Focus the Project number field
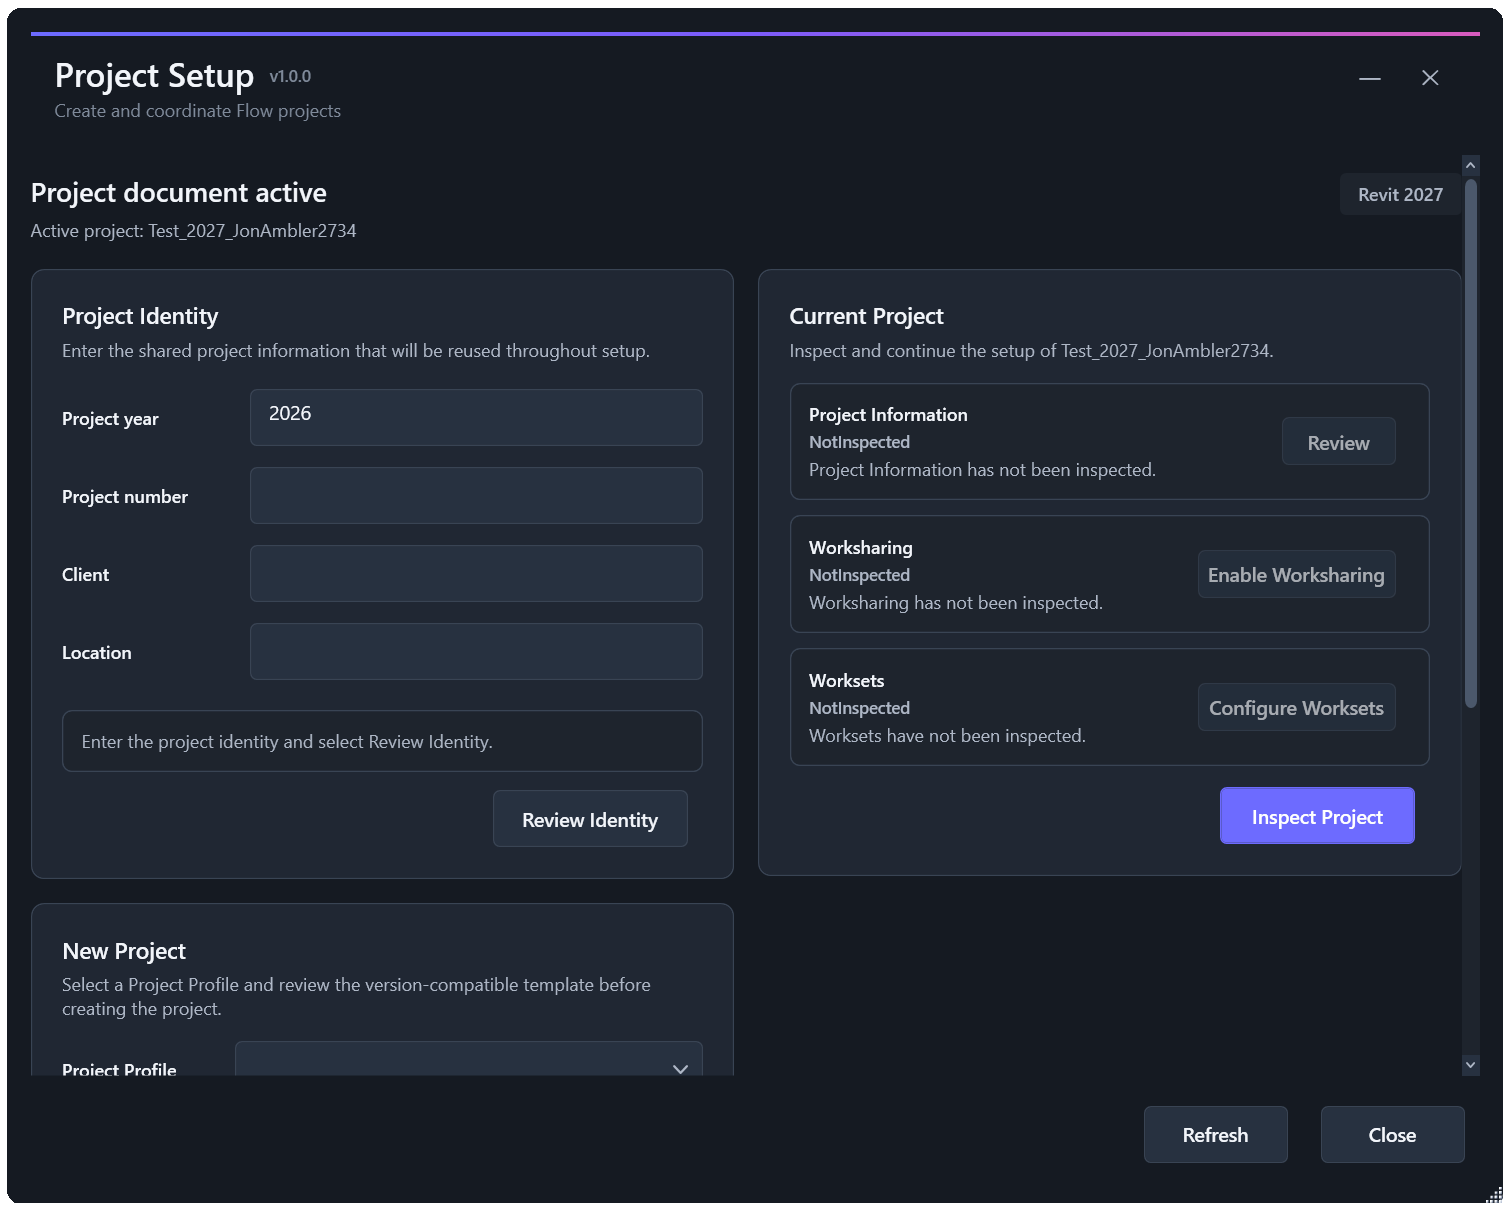Screen dimensions: 1512x1213 (x=476, y=495)
